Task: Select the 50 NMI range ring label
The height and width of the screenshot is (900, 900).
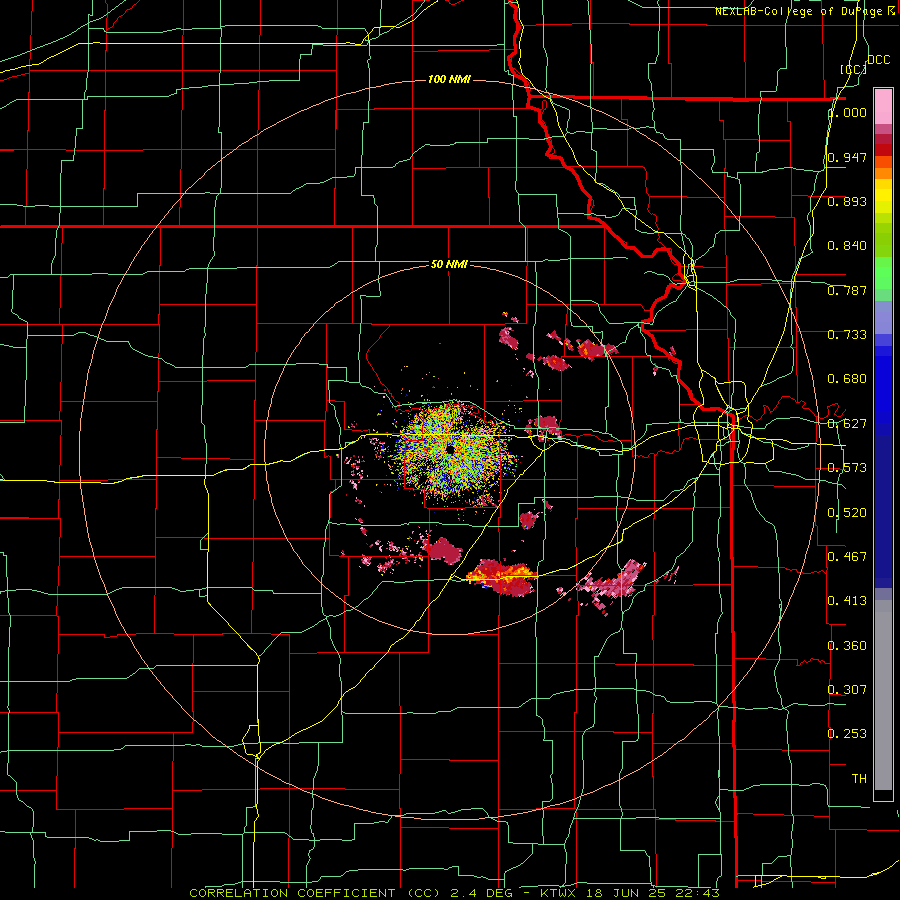Action: 449,264
